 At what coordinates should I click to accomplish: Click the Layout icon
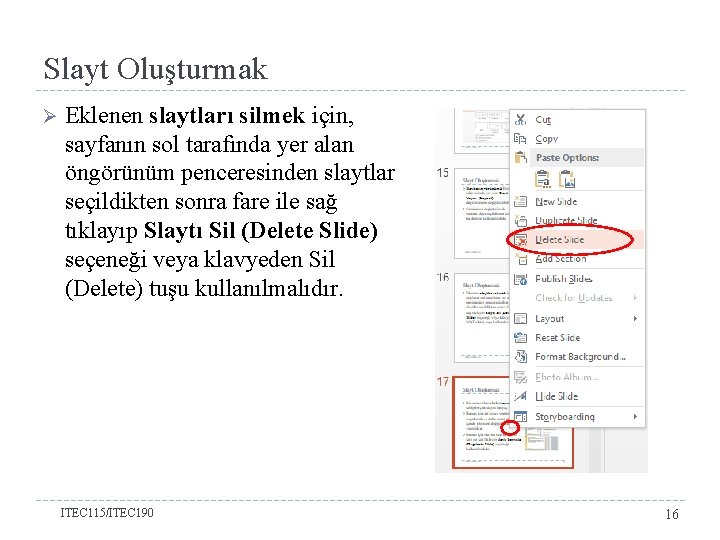point(520,319)
